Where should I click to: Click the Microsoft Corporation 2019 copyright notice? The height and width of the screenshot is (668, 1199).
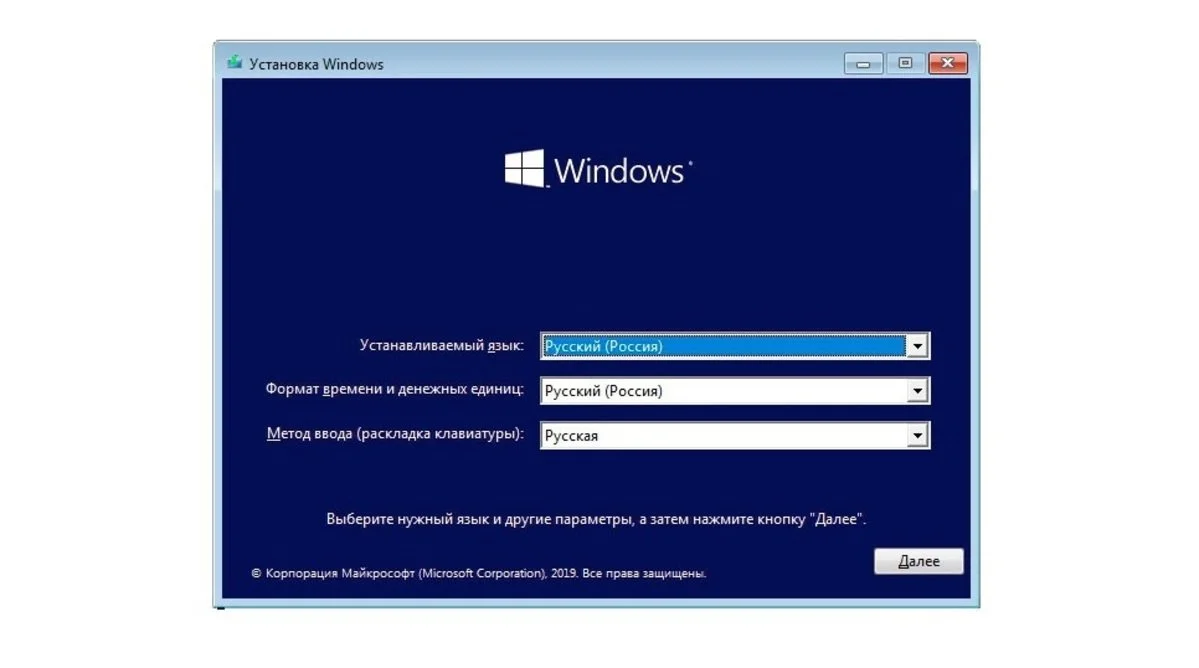point(479,573)
